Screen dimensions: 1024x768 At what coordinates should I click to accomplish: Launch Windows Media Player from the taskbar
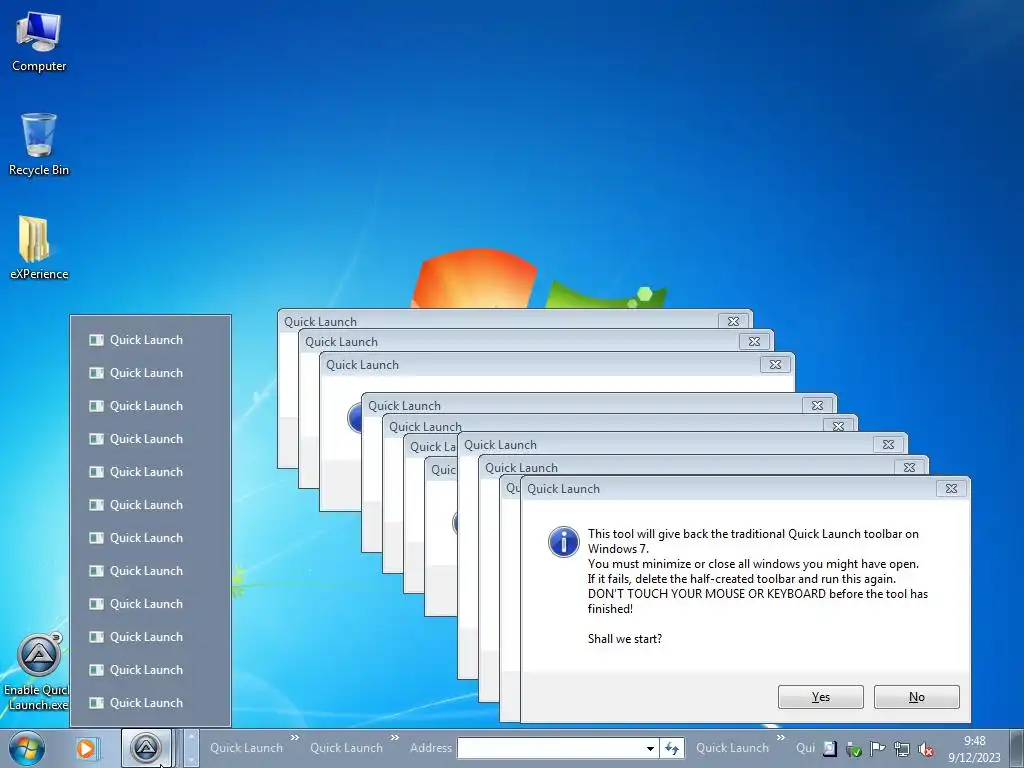tap(86, 748)
